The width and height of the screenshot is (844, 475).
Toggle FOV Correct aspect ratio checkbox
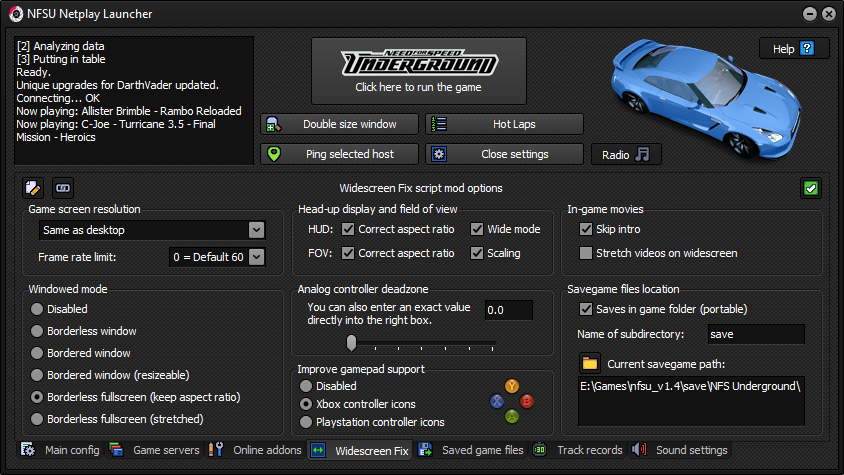pyautogui.click(x=348, y=253)
